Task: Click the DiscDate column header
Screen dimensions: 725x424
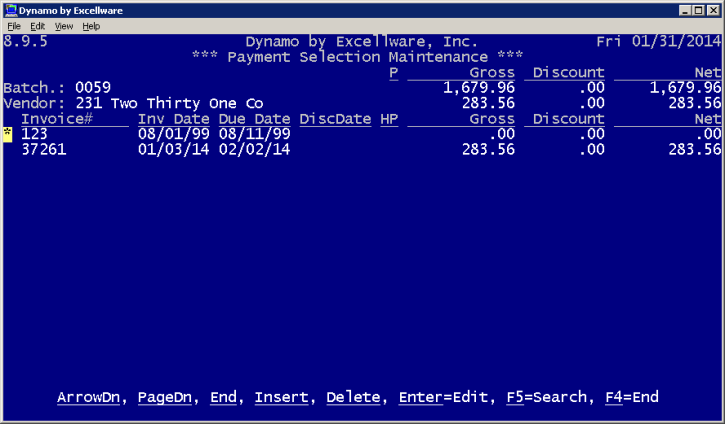Action: (335, 119)
